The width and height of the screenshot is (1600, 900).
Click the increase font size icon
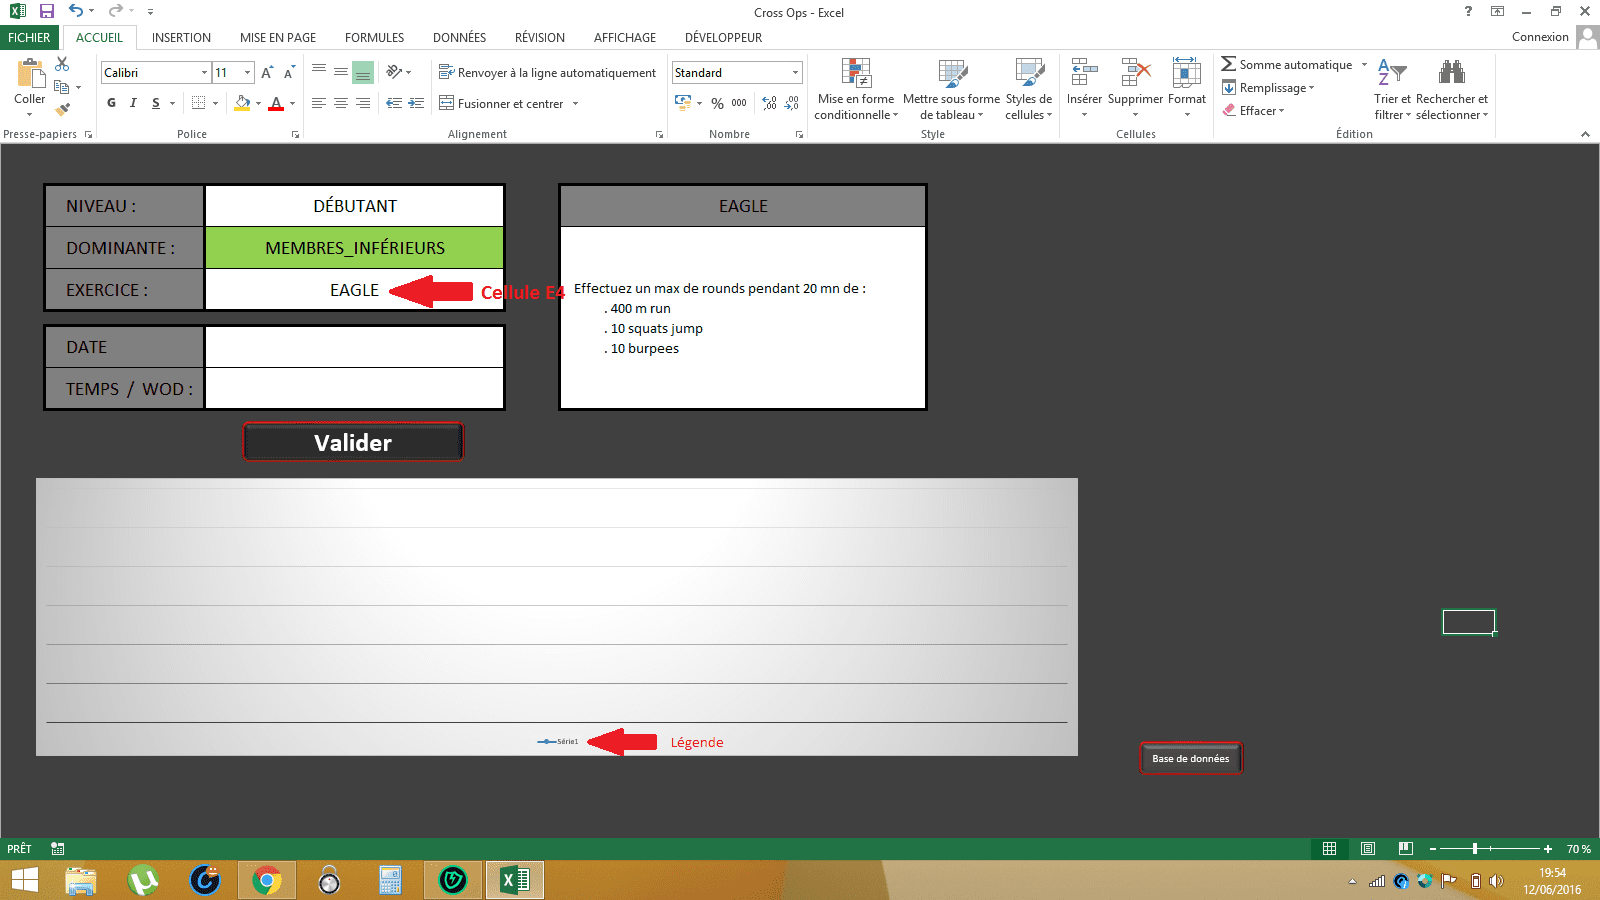coord(267,73)
